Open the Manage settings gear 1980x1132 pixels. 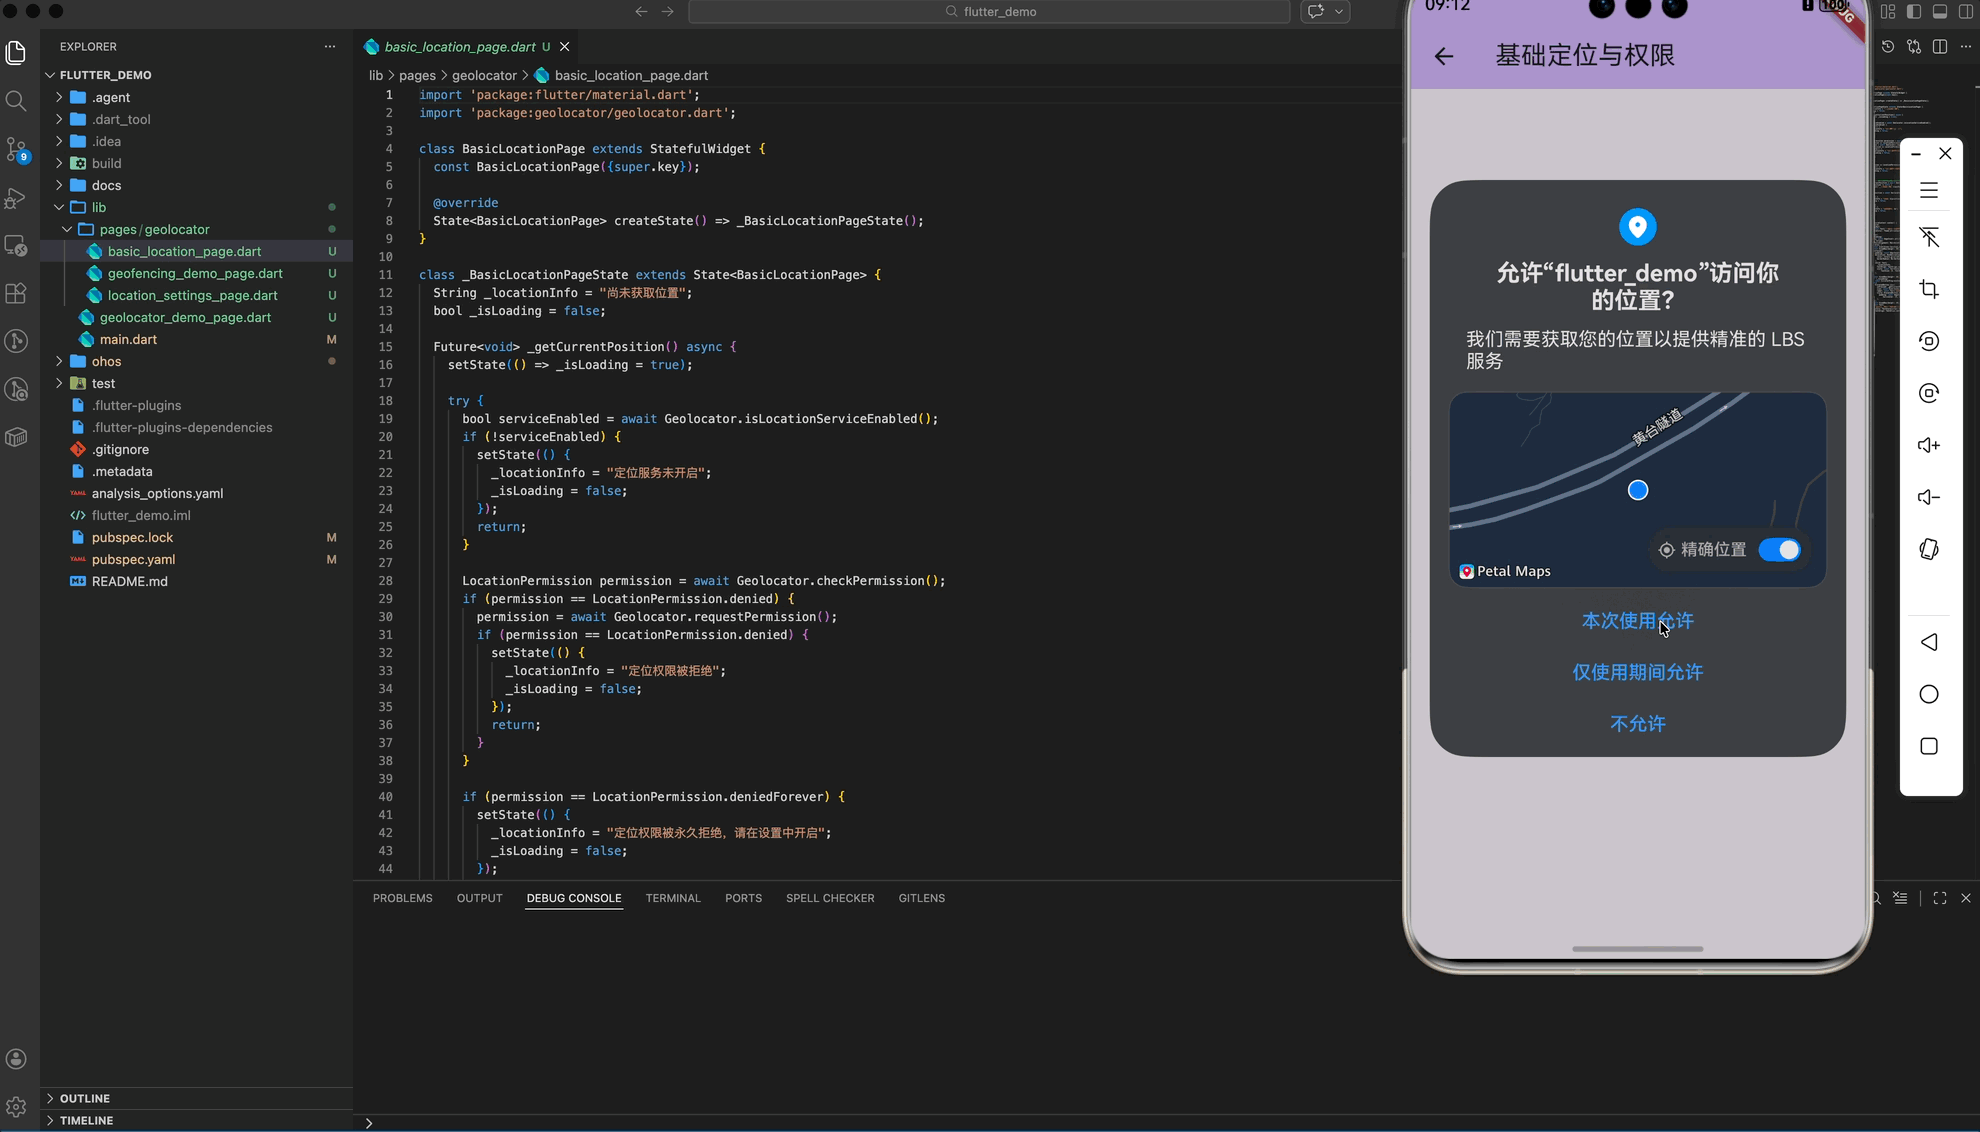point(16,1107)
